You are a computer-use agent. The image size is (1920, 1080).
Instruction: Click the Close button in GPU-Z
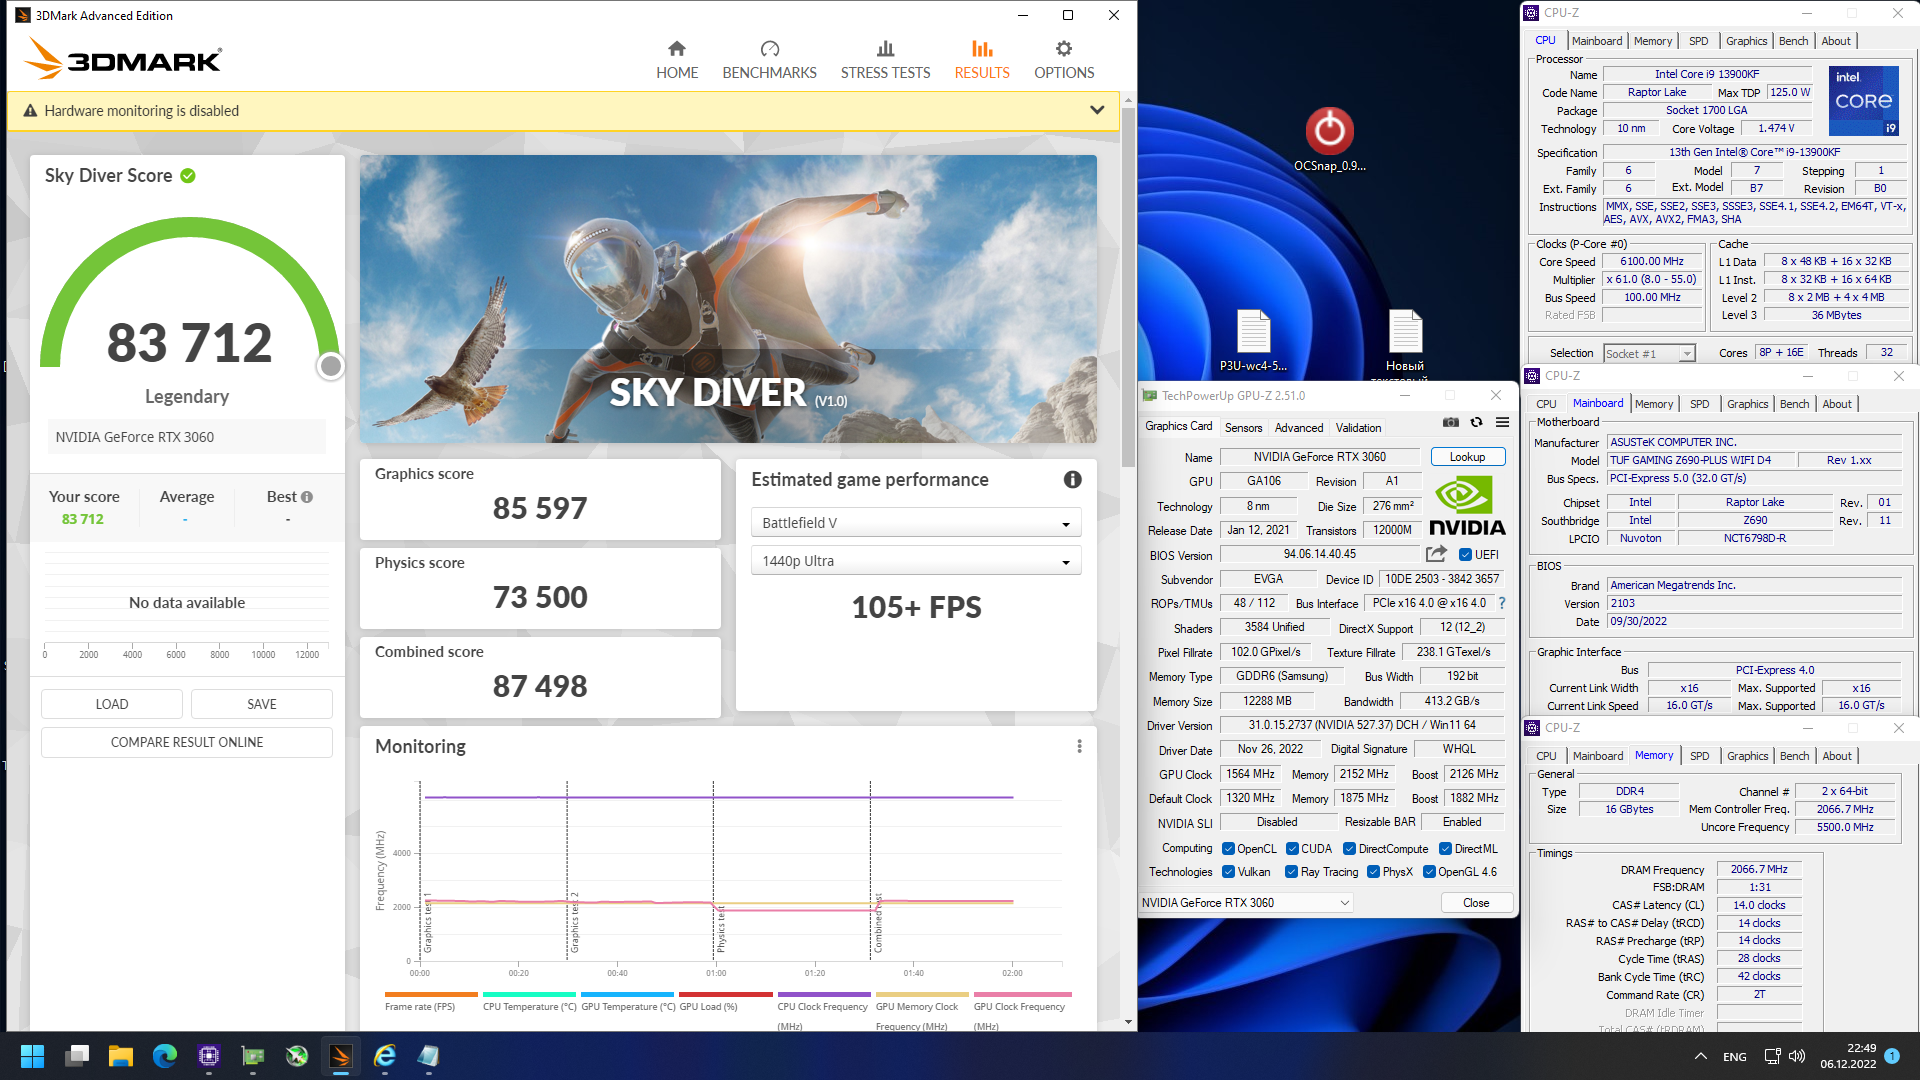click(x=1476, y=903)
